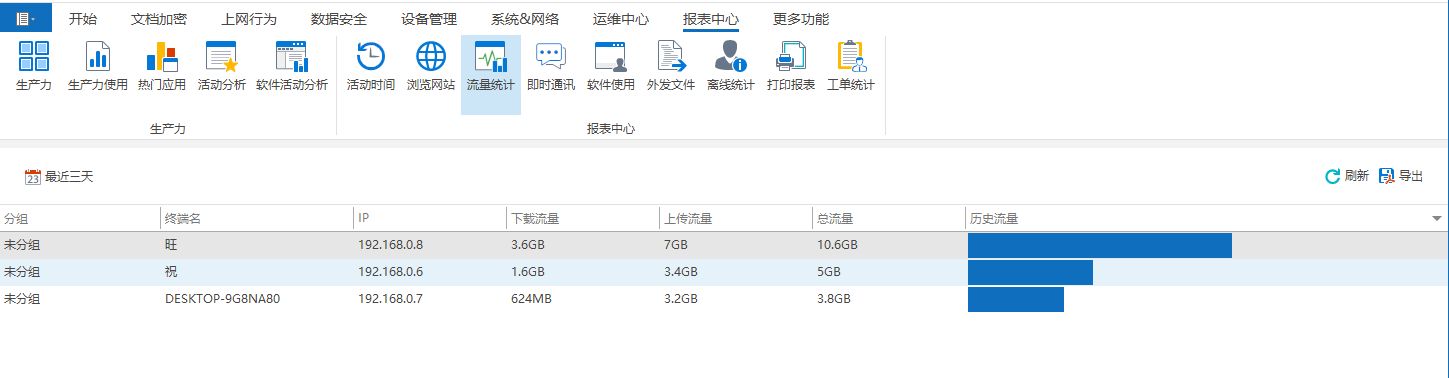Open the 工单统计 report
This screenshot has width=1449, height=378.
tap(851, 67)
